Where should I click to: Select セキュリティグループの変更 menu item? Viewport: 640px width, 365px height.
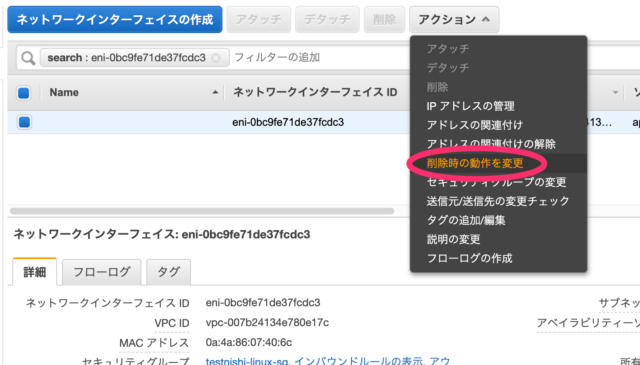496,182
